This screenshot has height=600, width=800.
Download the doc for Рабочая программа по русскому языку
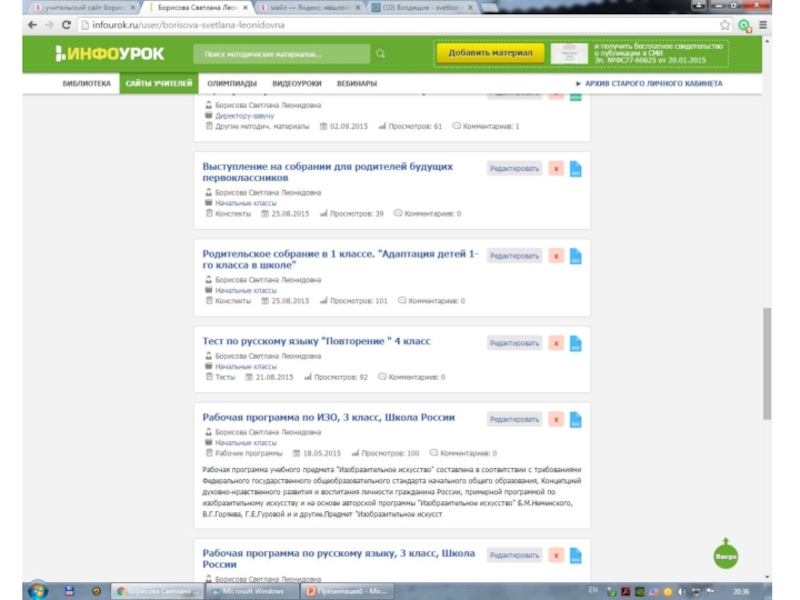click(x=576, y=556)
